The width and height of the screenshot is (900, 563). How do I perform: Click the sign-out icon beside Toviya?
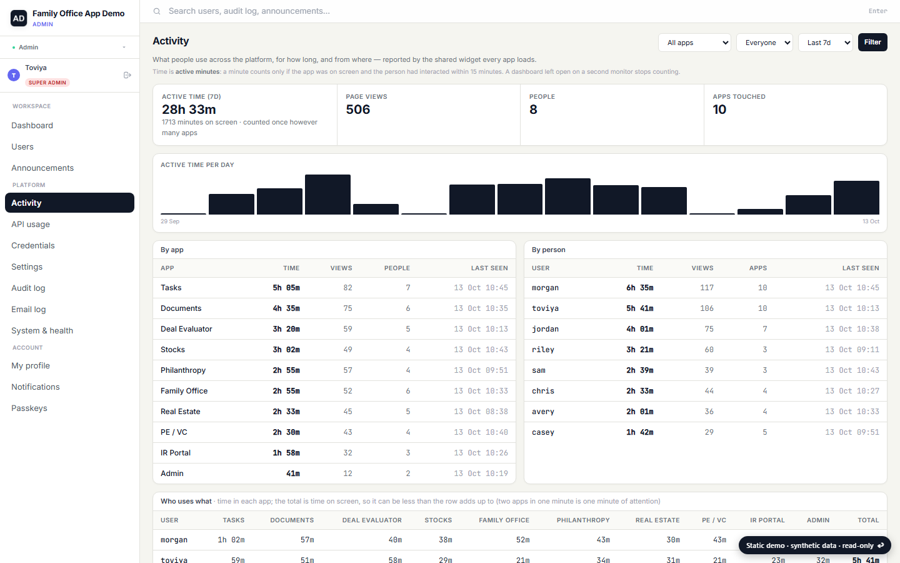pyautogui.click(x=127, y=75)
